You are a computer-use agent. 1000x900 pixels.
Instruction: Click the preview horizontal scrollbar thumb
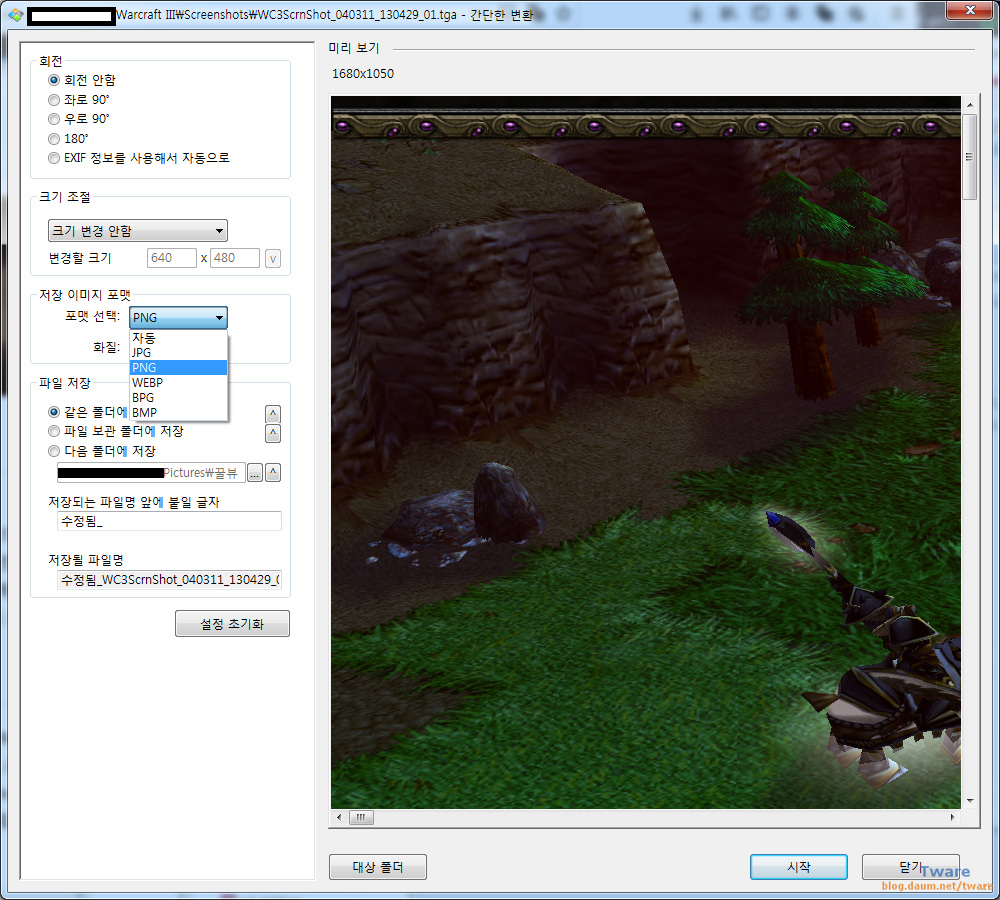coord(361,817)
